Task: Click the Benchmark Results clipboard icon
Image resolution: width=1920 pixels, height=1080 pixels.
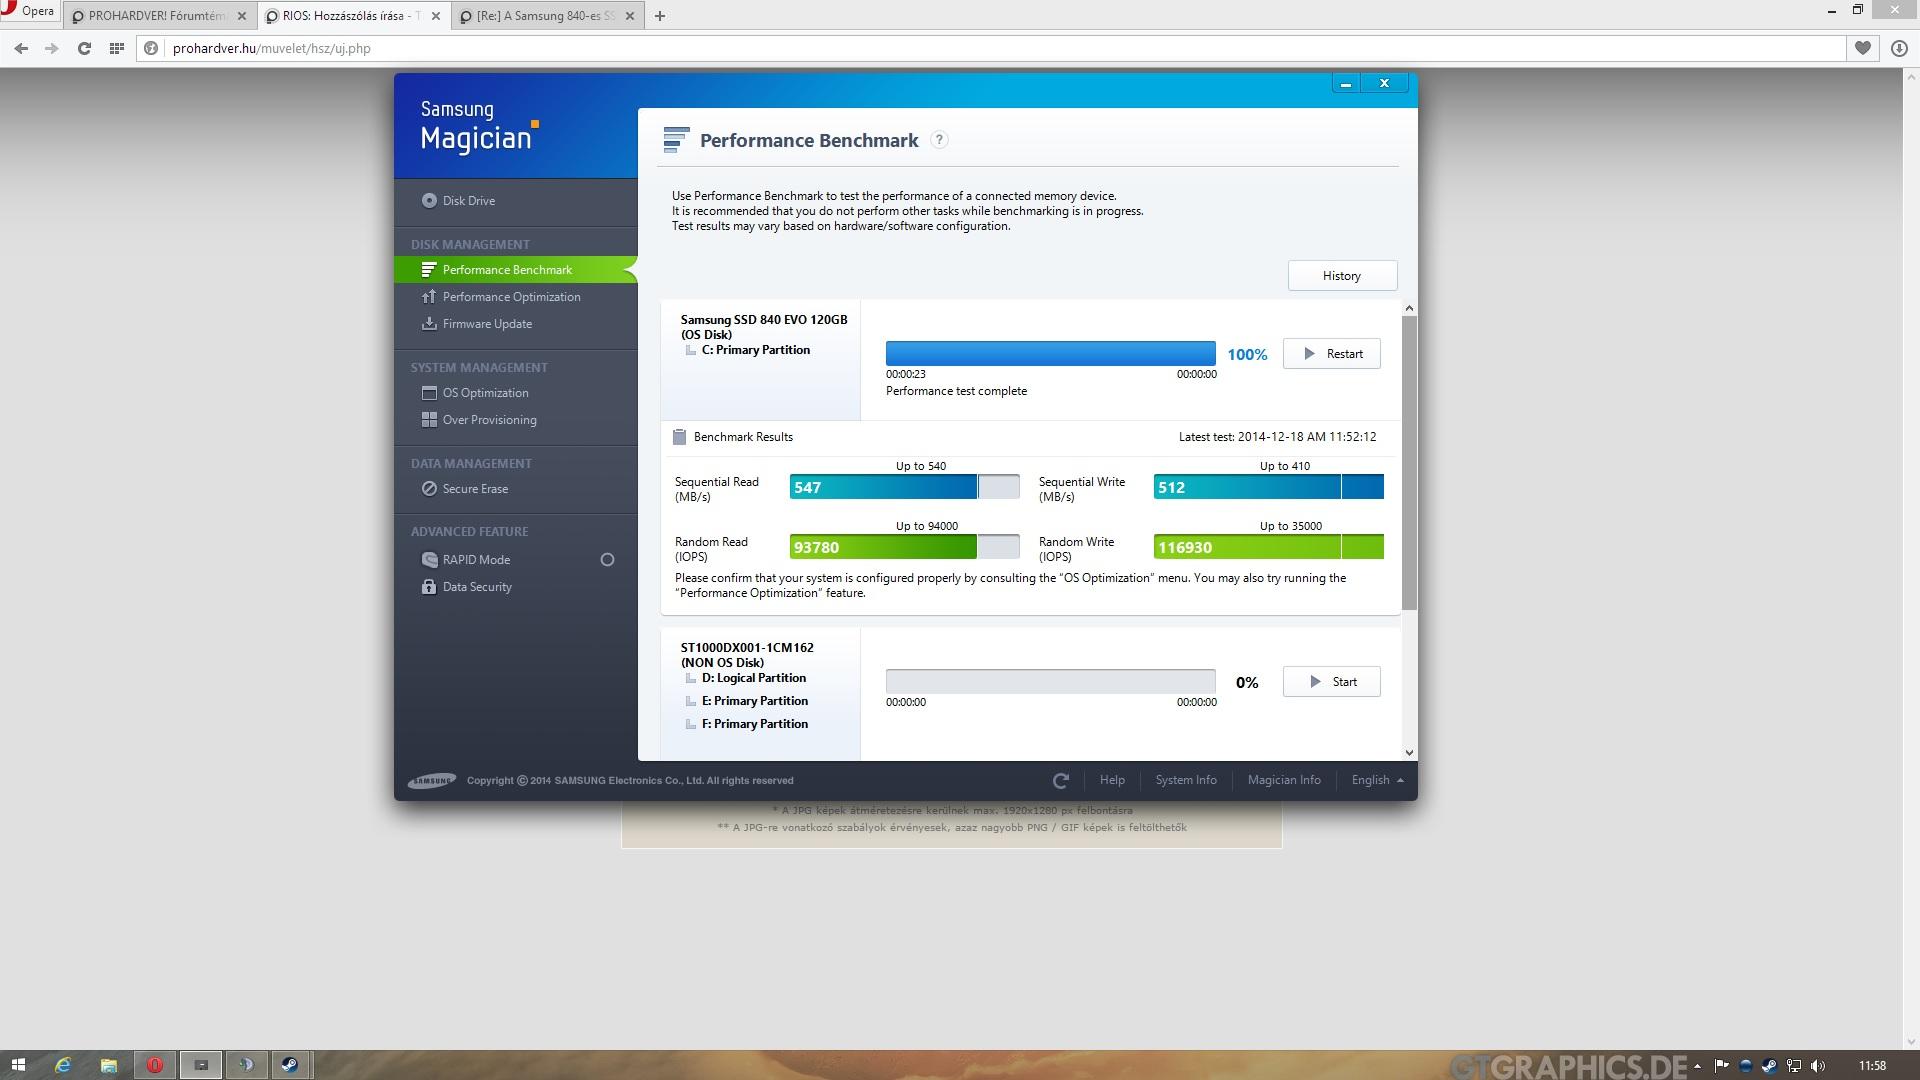Action: tap(679, 437)
